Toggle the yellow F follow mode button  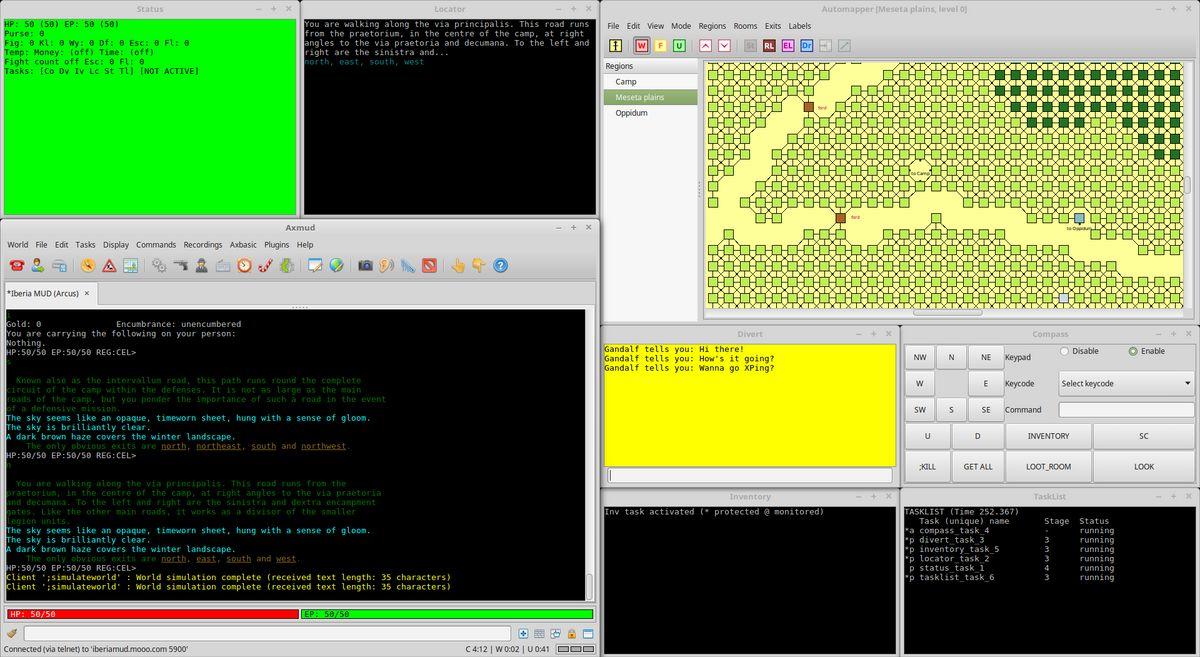(660, 45)
